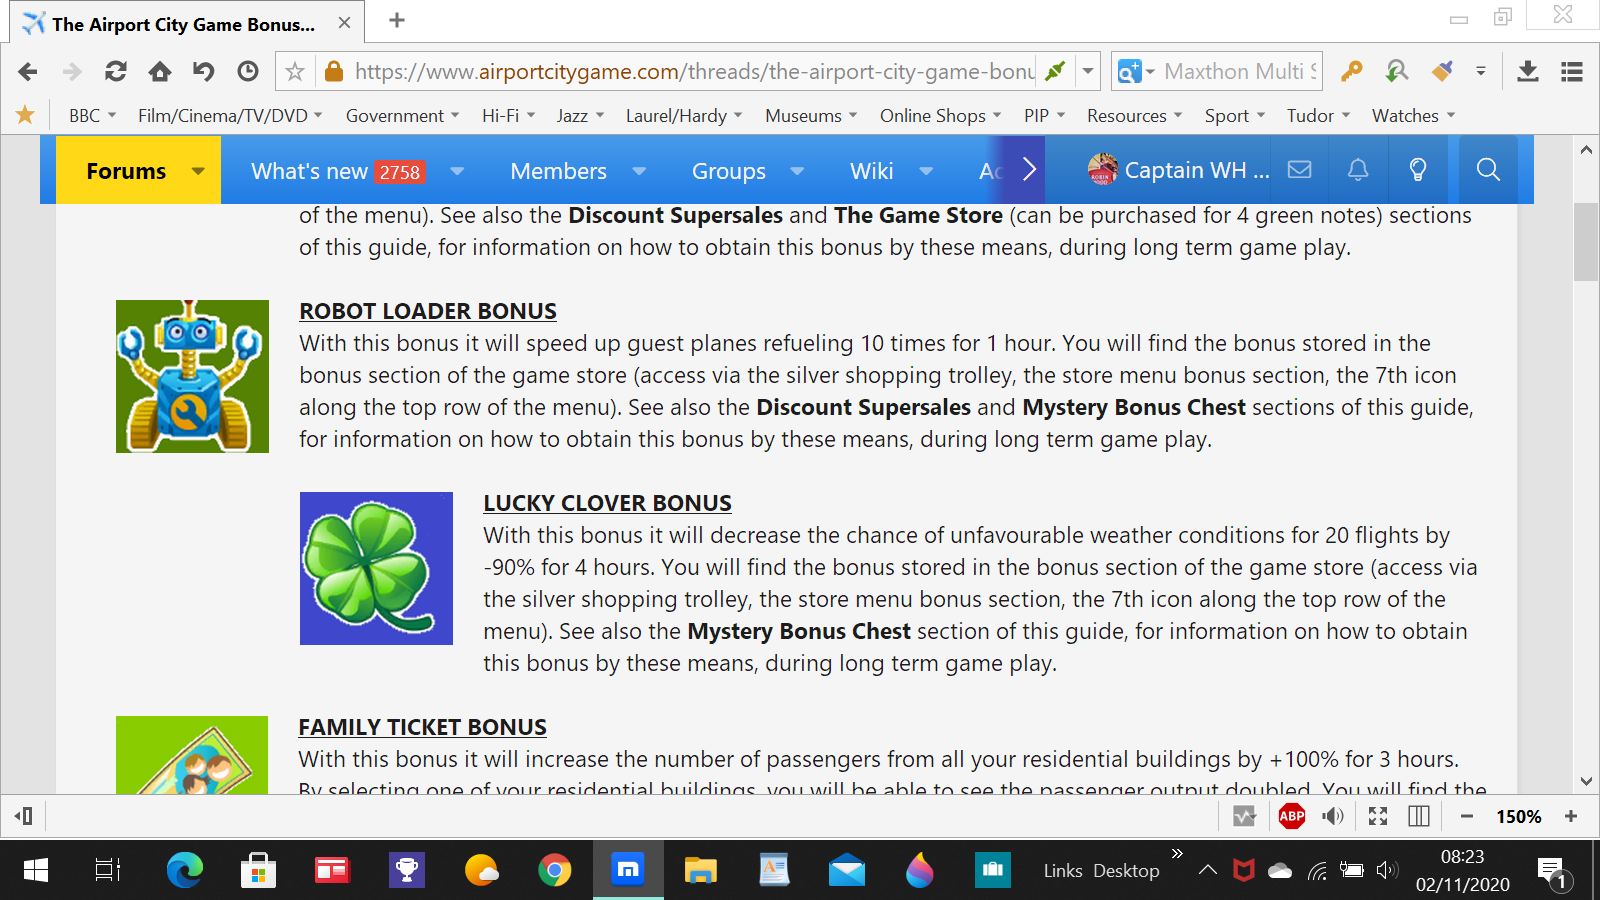This screenshot has width=1600, height=900.
Task: Open browsing history clock icon
Action: tap(248, 71)
